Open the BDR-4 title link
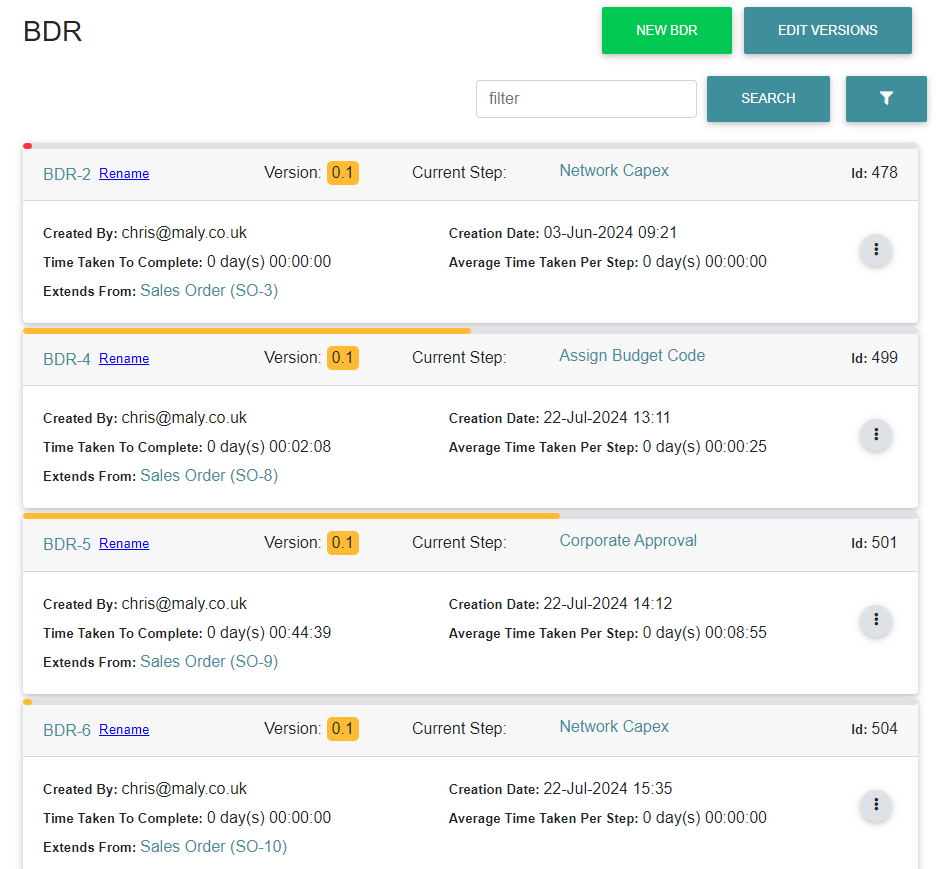Screen dimensions: 945x869 point(67,359)
